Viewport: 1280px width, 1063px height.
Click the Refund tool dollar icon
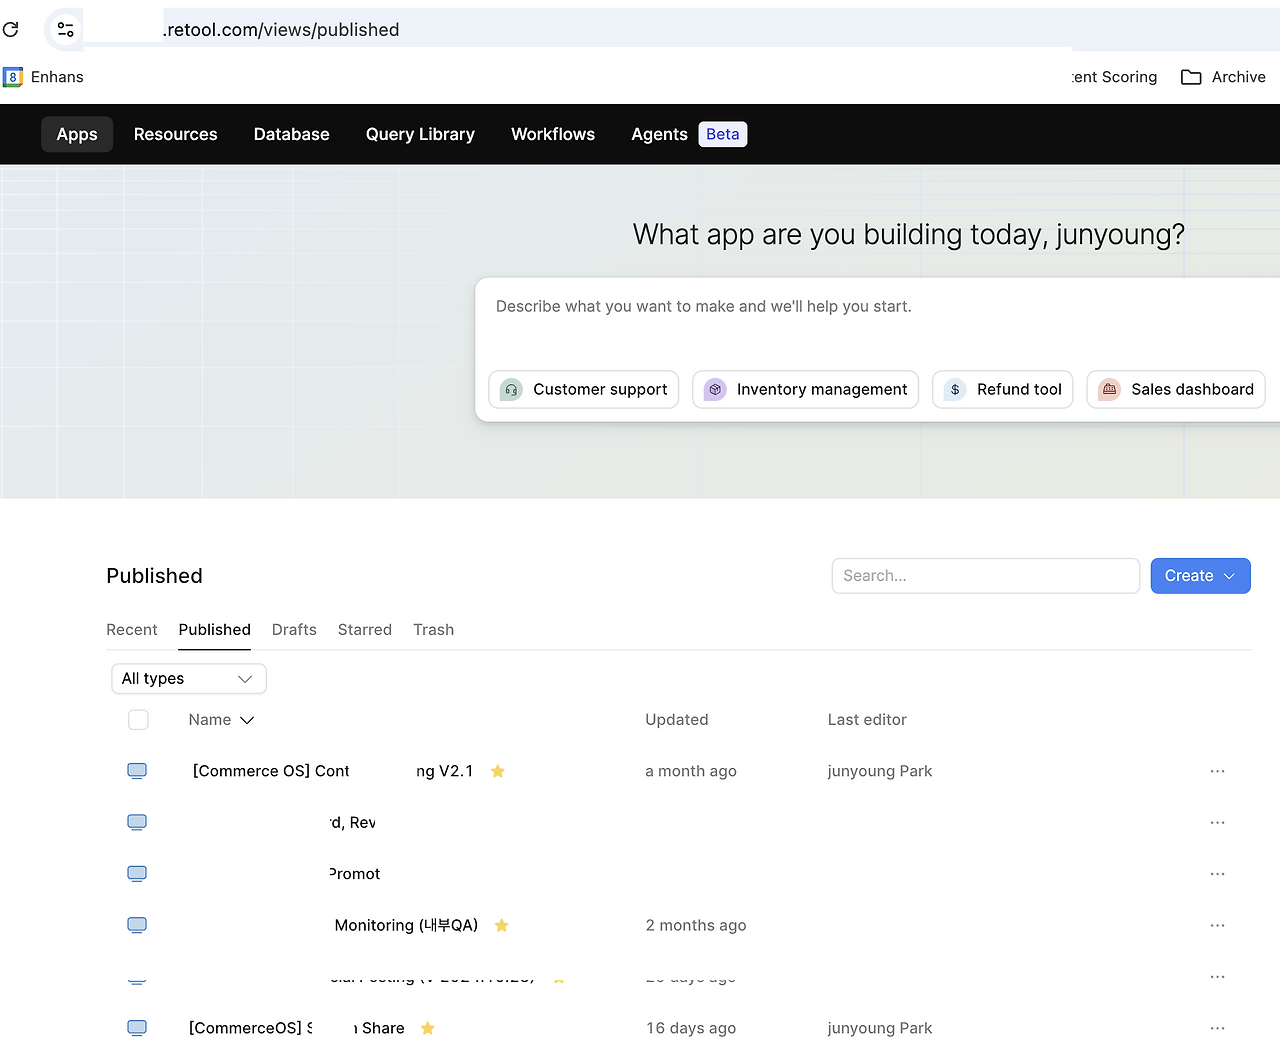pos(955,390)
